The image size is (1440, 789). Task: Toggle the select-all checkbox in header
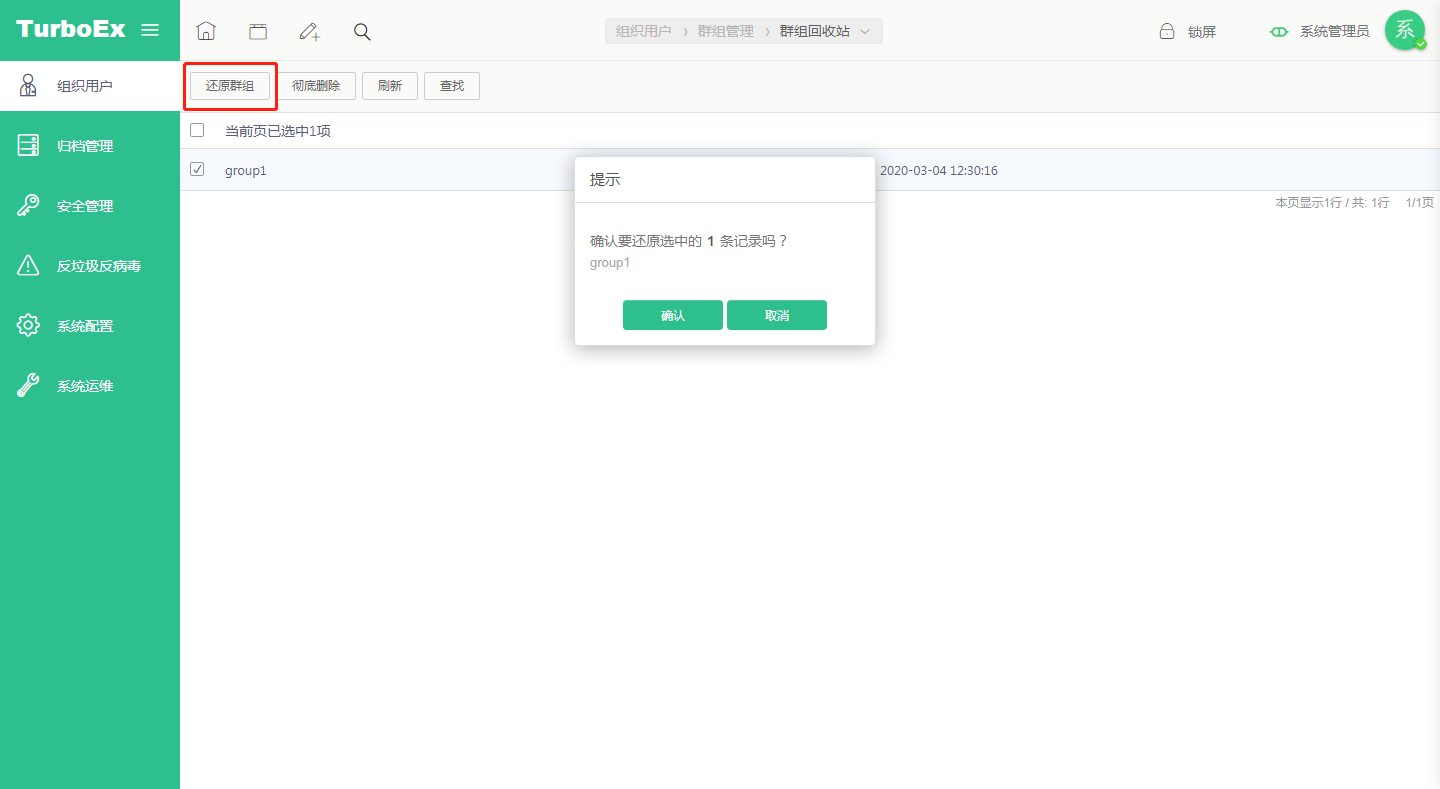[x=197, y=130]
